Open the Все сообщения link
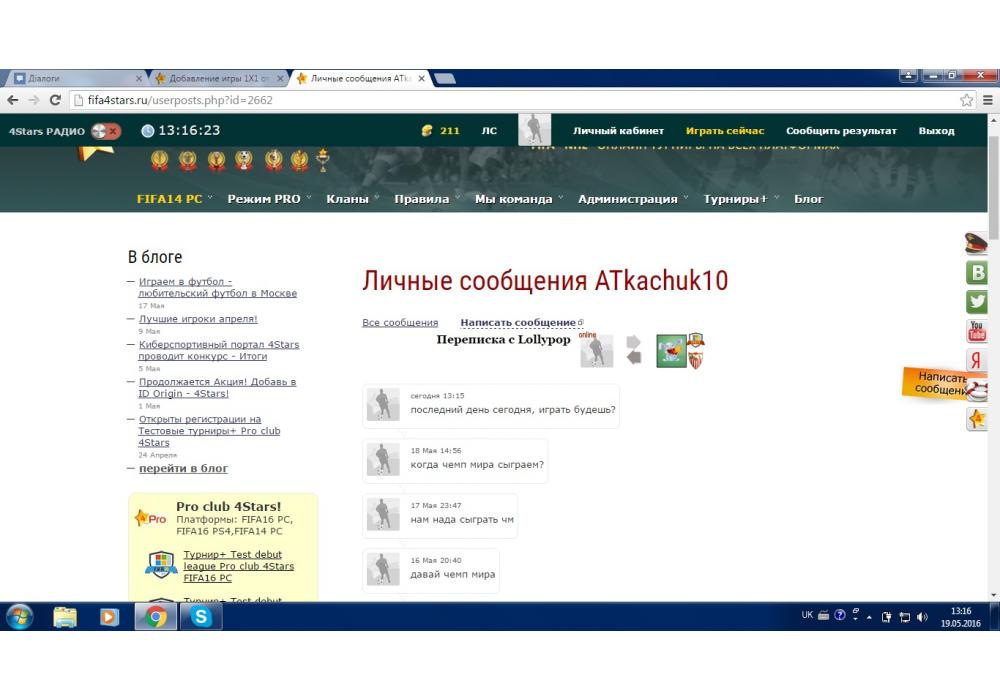The width and height of the screenshot is (1000, 700). [x=400, y=323]
